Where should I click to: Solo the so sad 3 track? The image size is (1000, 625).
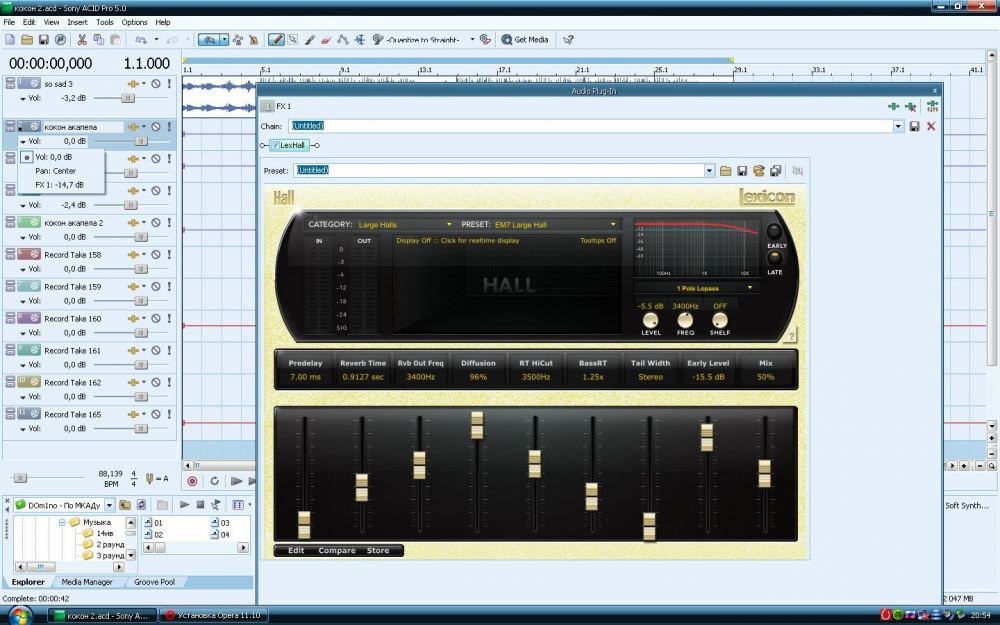(169, 84)
